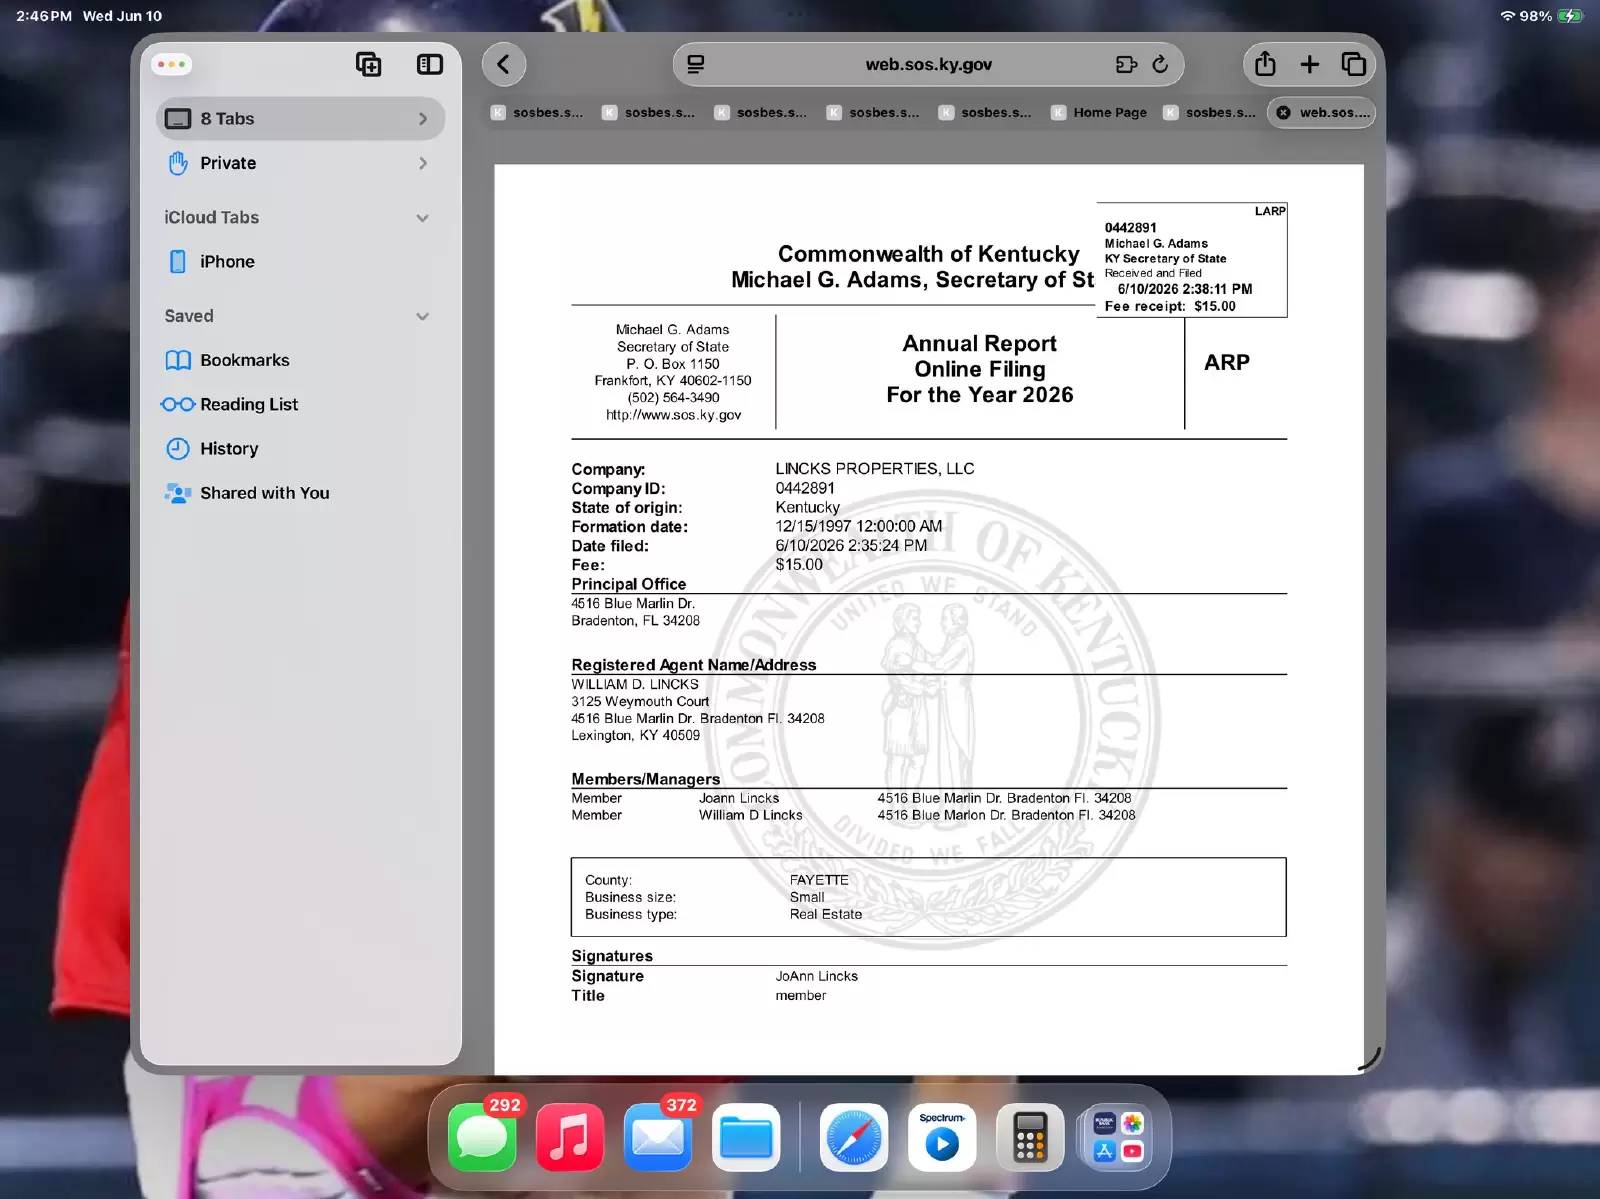Hide the sidebar with sidebar toggle
Screen dimensions: 1600x1199
[x=429, y=65]
